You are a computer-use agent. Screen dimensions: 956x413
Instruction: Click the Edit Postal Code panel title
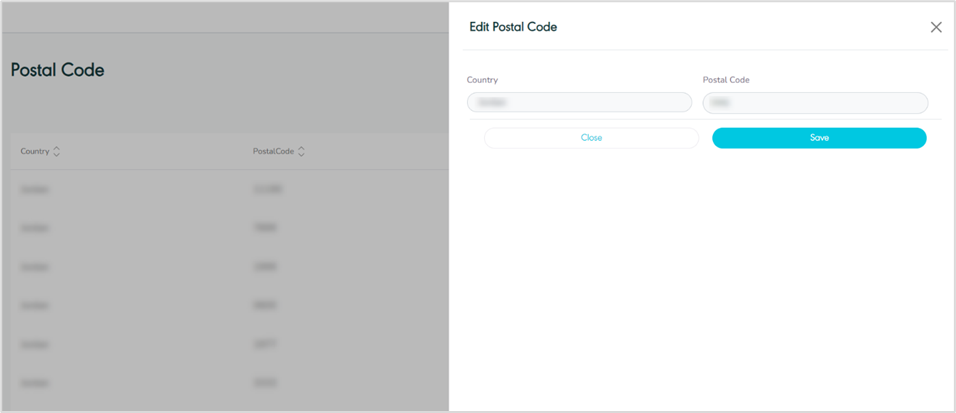tap(513, 27)
